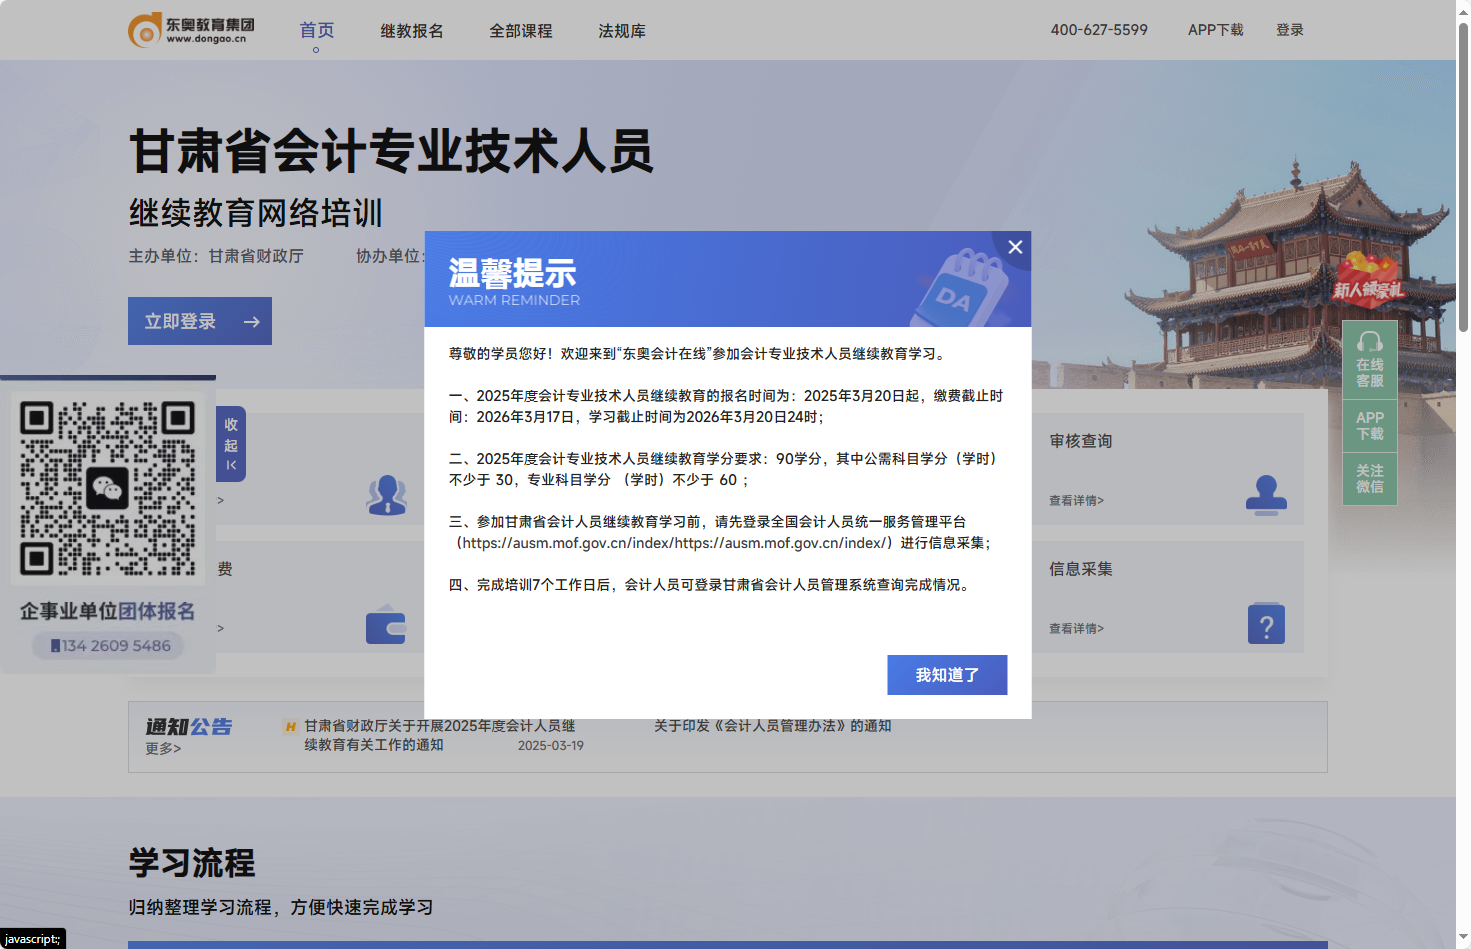This screenshot has height=949, width=1471.
Task: Click the 新人领豪礼 red envelope icon
Action: (1368, 278)
